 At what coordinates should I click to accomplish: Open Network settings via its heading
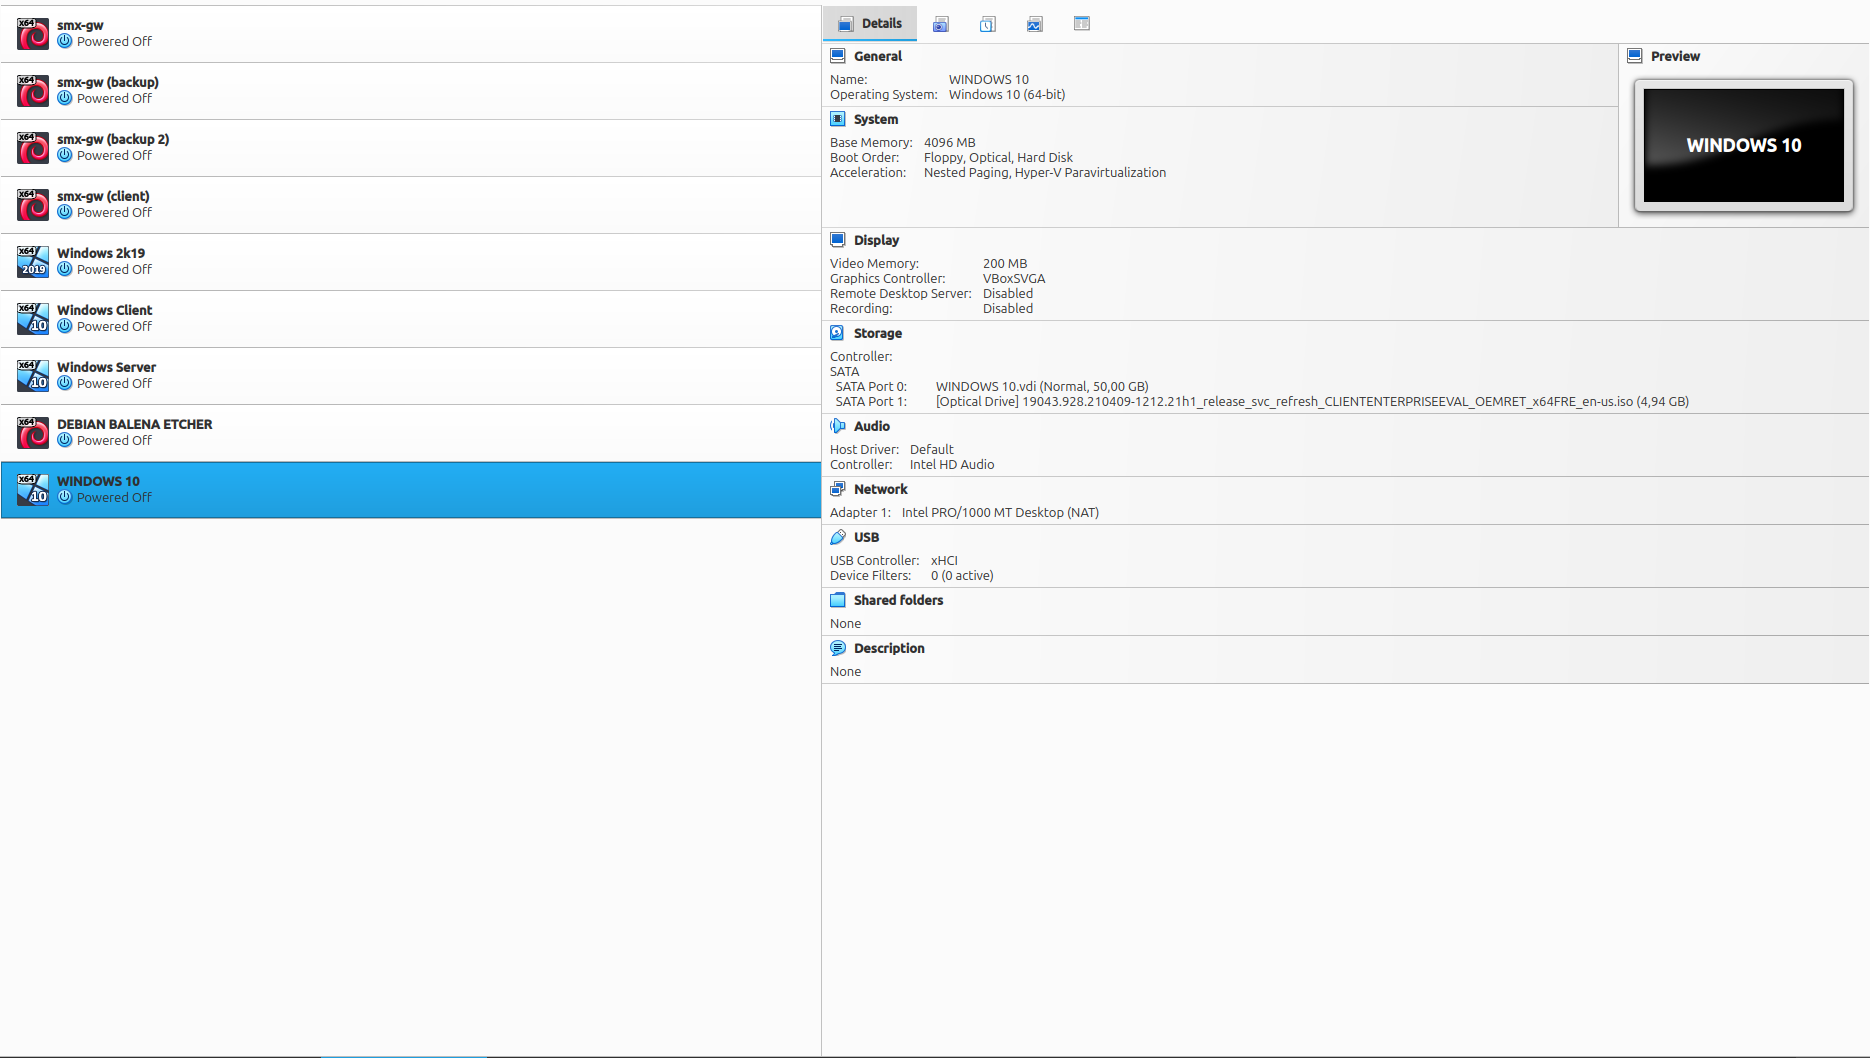(880, 489)
